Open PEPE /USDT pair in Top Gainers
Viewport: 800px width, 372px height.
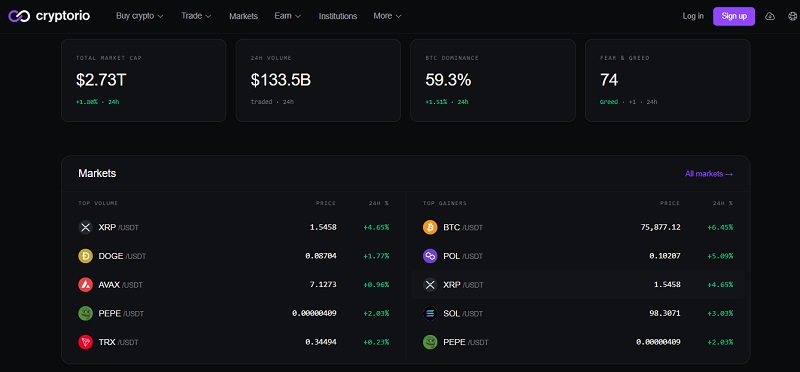(x=578, y=342)
